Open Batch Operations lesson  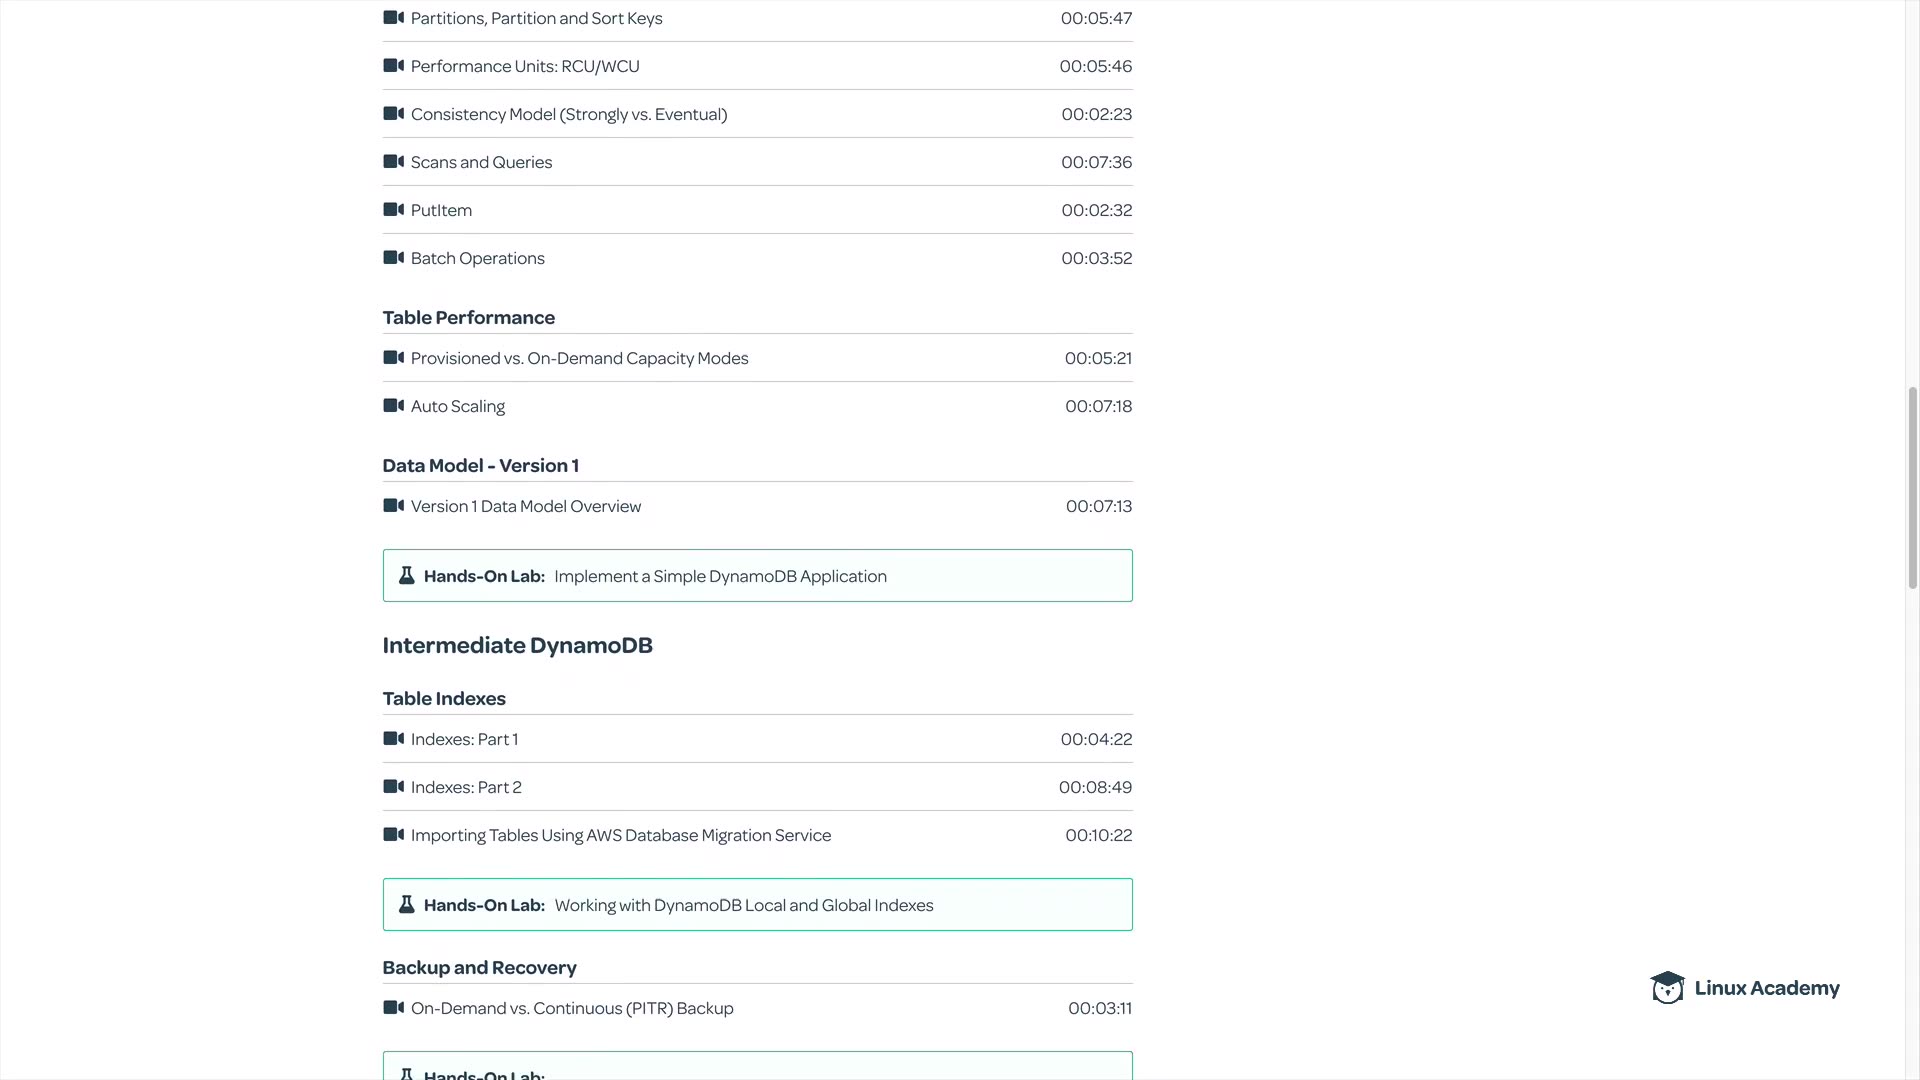click(x=477, y=258)
